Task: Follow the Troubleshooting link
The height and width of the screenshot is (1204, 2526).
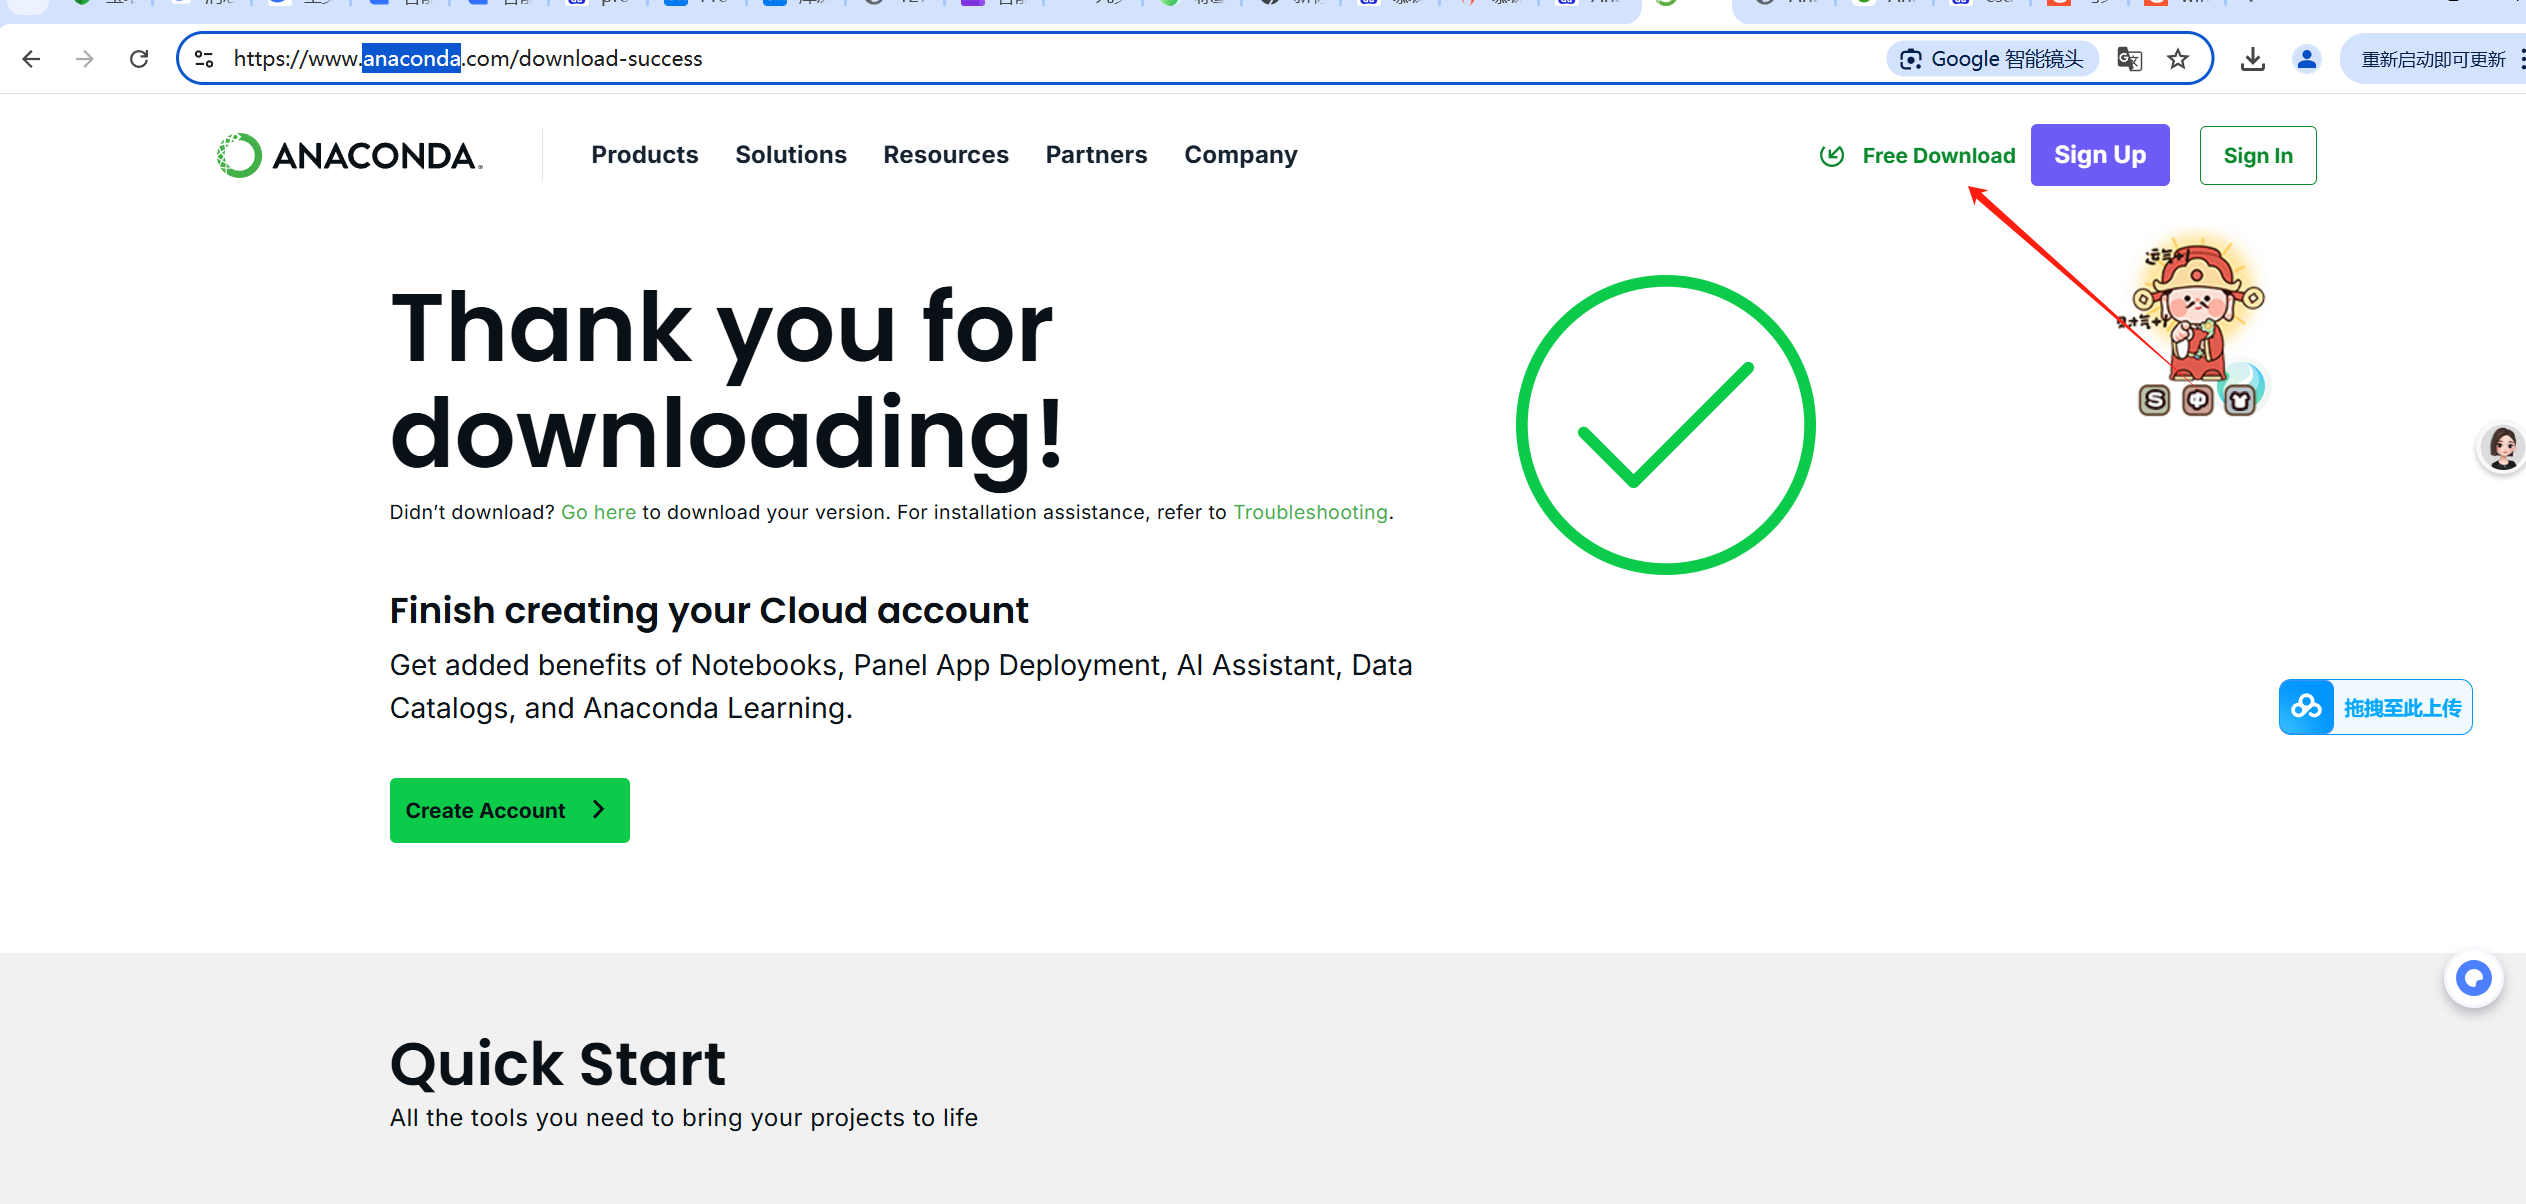Action: pos(1310,512)
